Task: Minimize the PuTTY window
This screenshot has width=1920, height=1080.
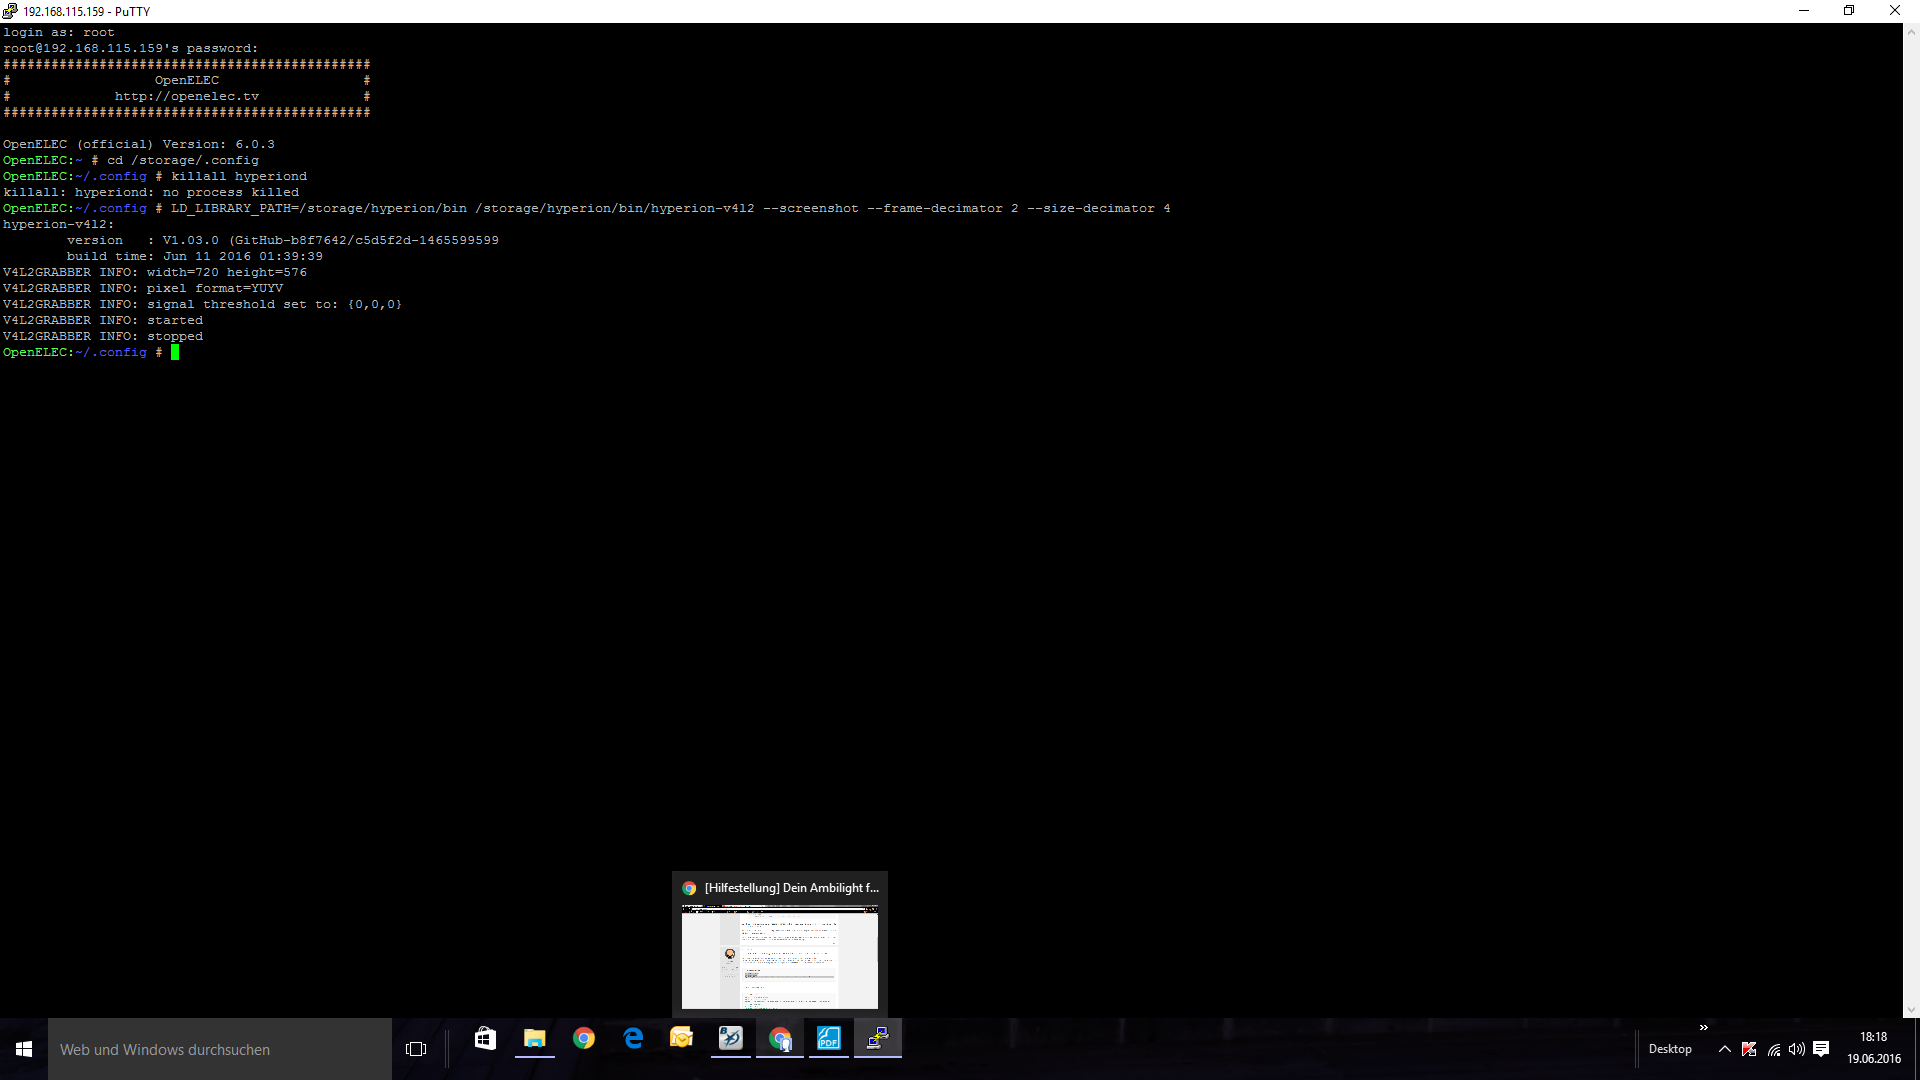Action: (x=1804, y=11)
